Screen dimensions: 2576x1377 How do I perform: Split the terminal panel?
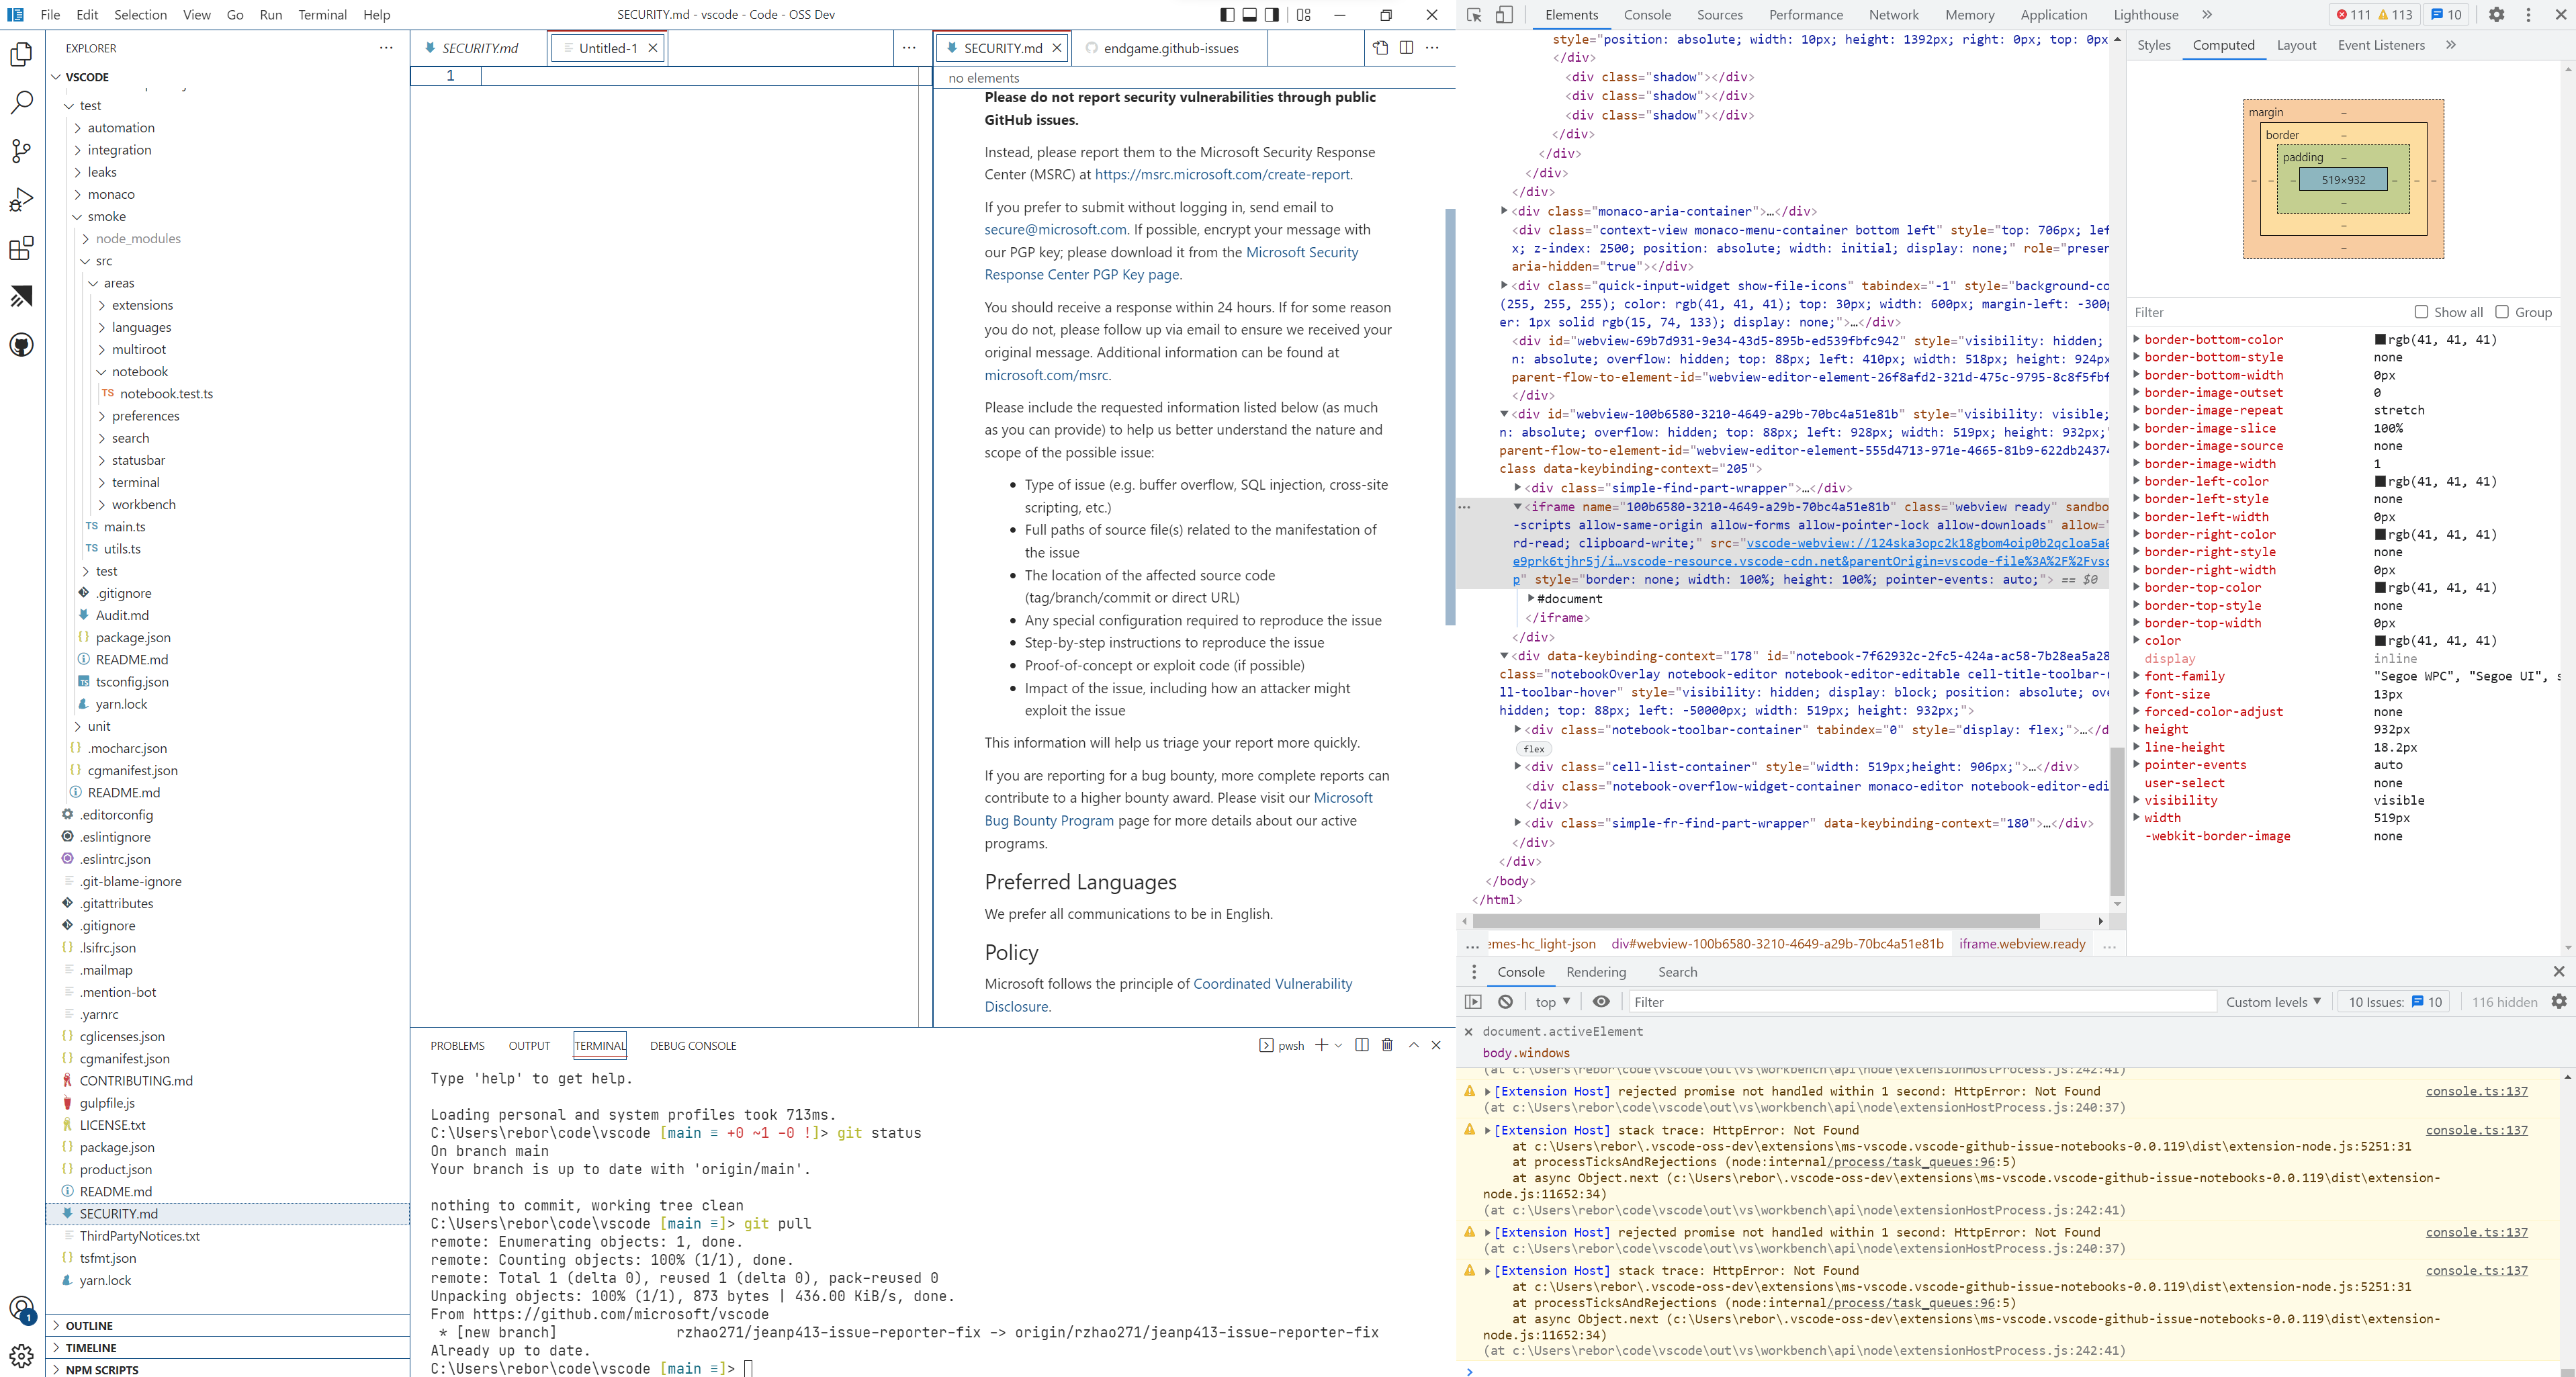tap(1361, 1045)
